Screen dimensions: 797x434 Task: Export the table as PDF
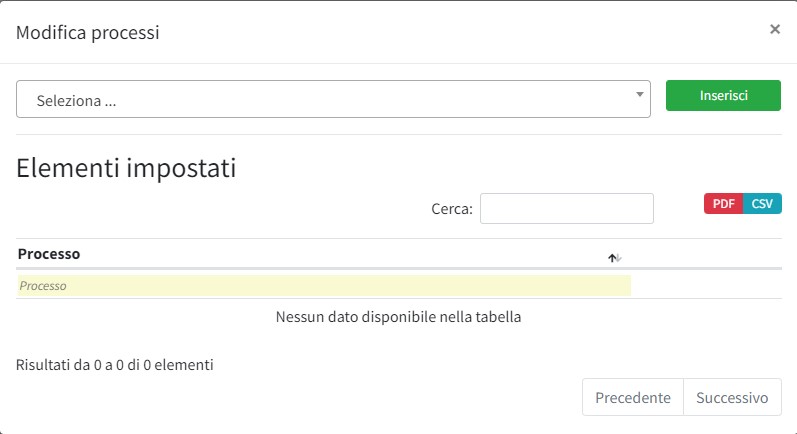point(723,204)
